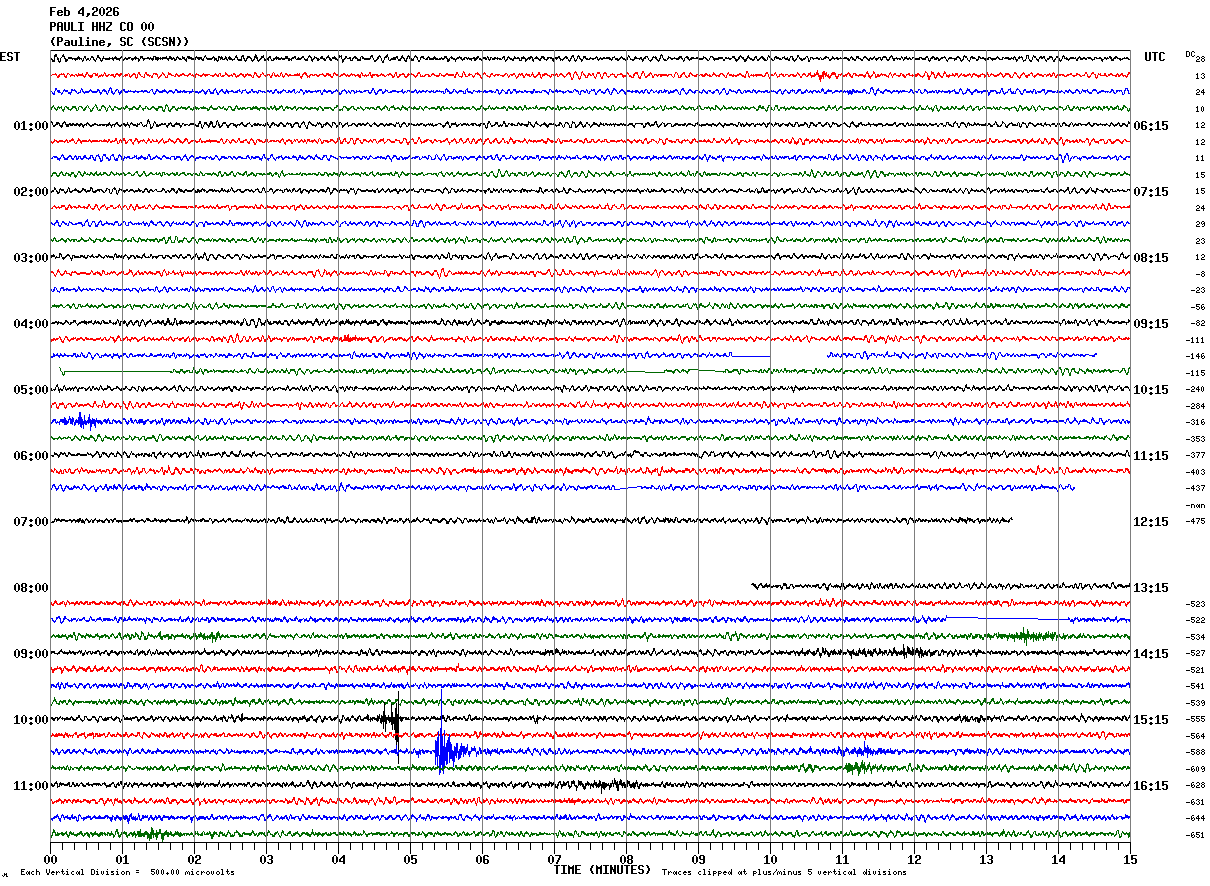Click the '-651' DC offset value
1210x886 pixels.
[x=1195, y=834]
